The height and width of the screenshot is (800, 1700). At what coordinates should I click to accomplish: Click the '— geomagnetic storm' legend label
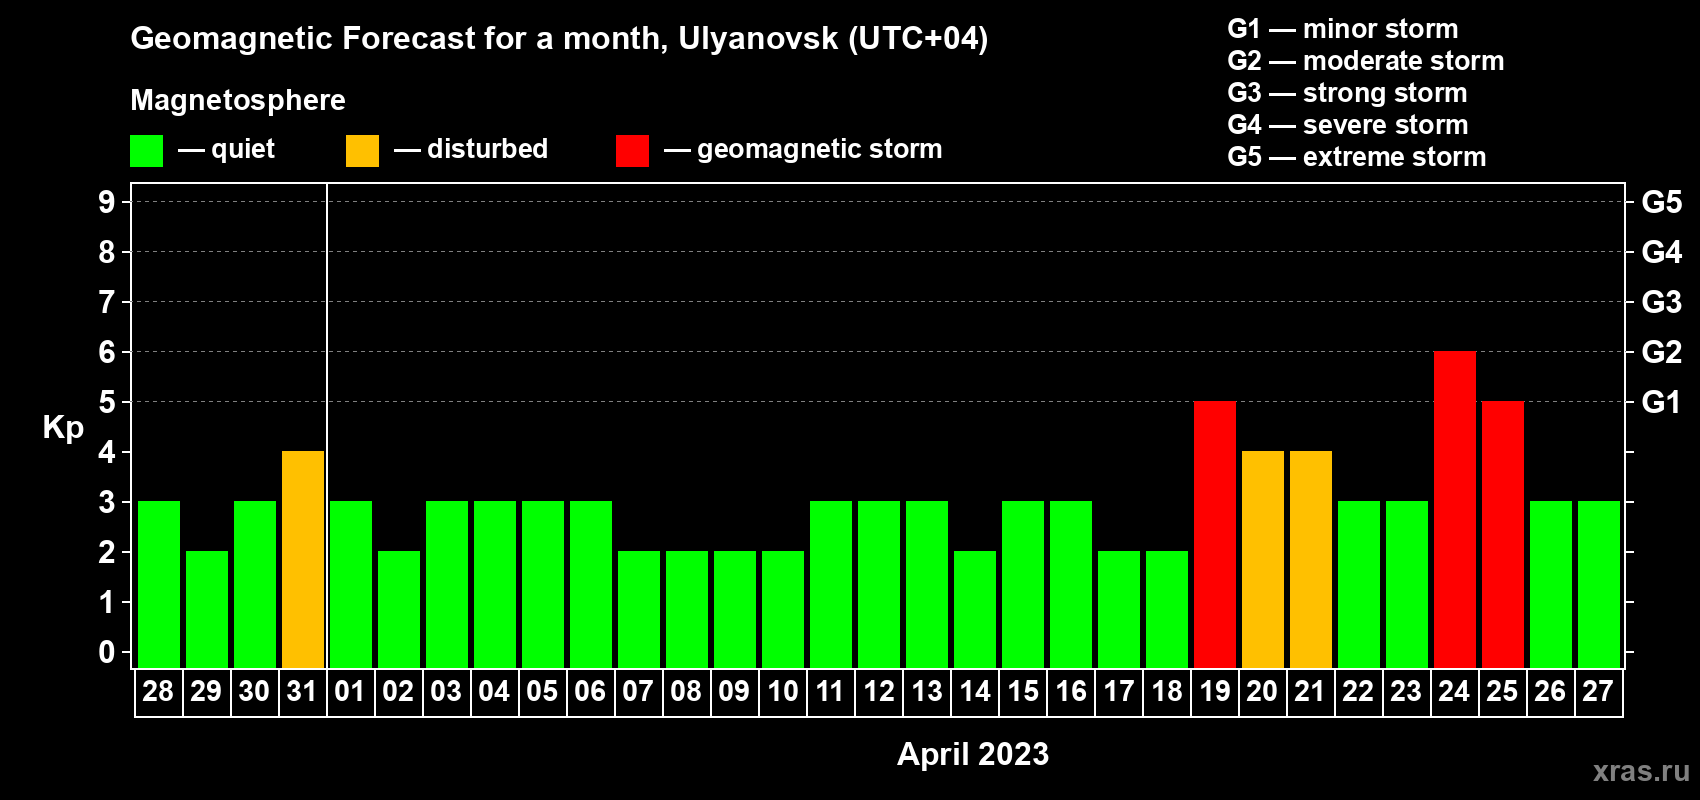coord(803,150)
